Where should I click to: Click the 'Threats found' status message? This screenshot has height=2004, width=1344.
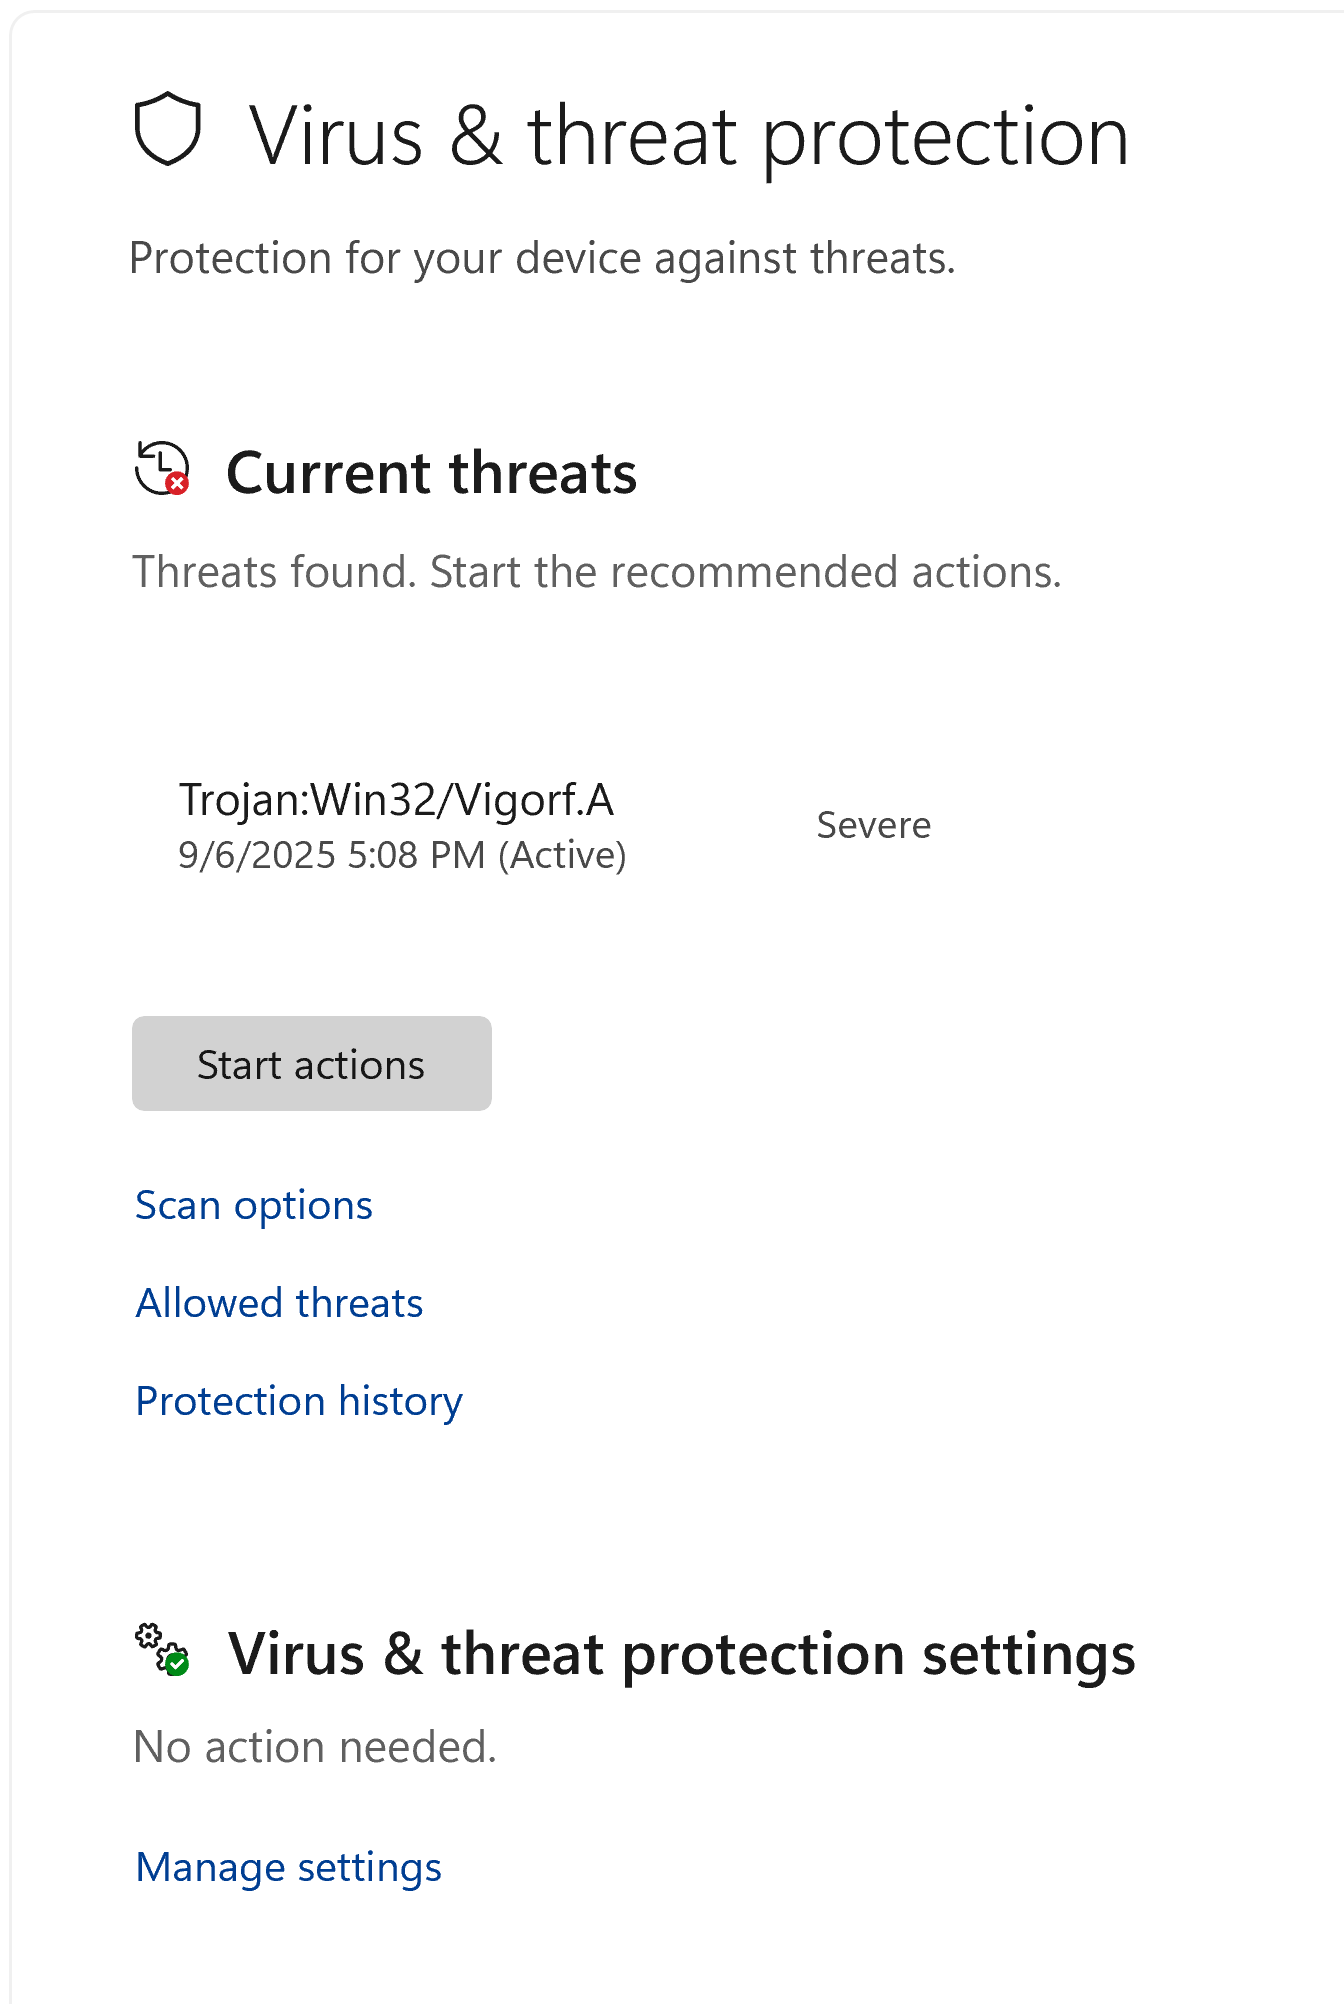(596, 573)
